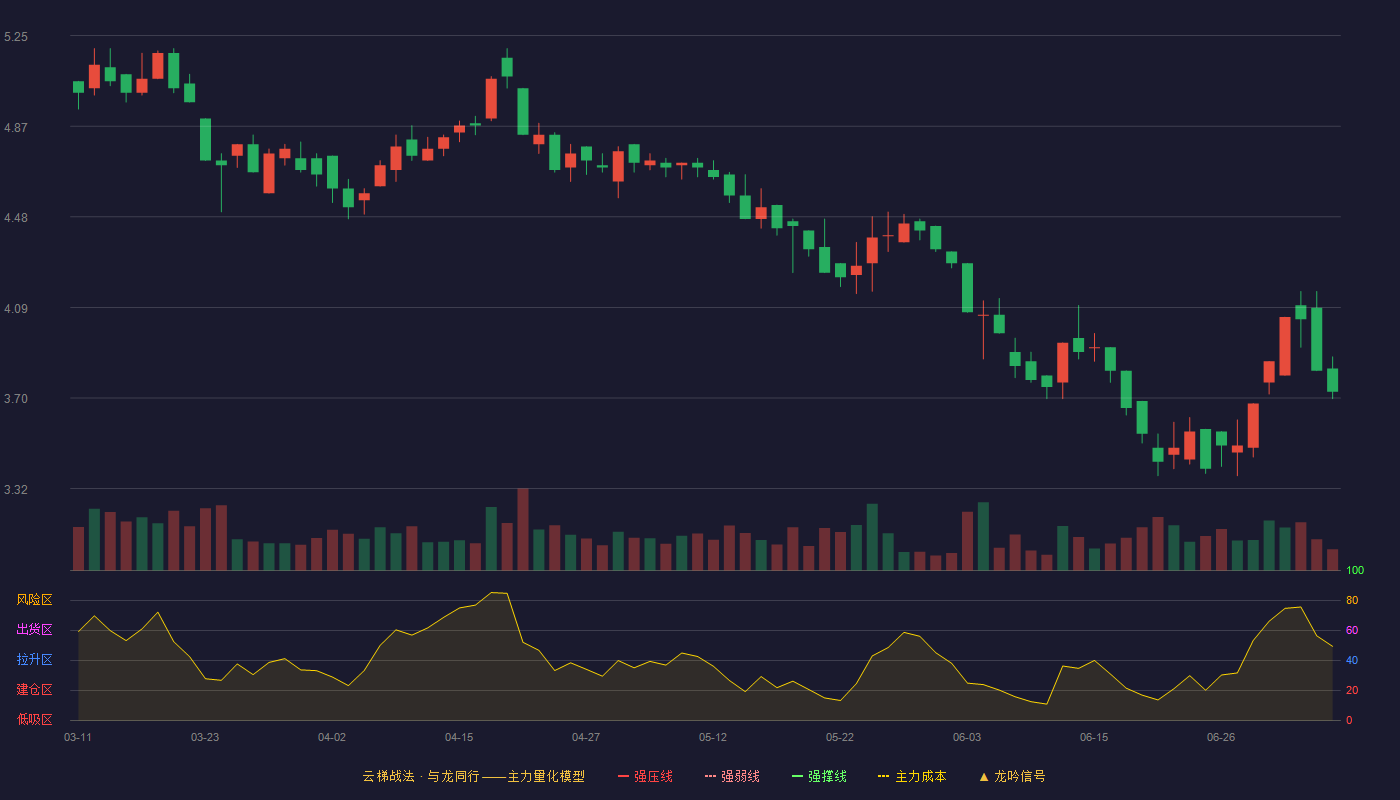This screenshot has height=800, width=1400.
Task: Click the 04-15 date axis marker
Action: click(x=459, y=737)
